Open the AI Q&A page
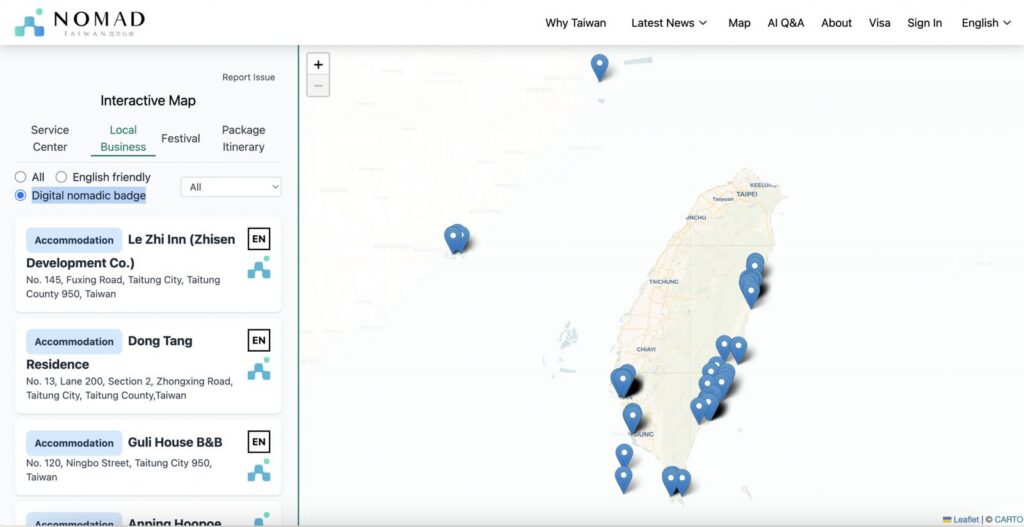1024x527 pixels. pyautogui.click(x=786, y=23)
